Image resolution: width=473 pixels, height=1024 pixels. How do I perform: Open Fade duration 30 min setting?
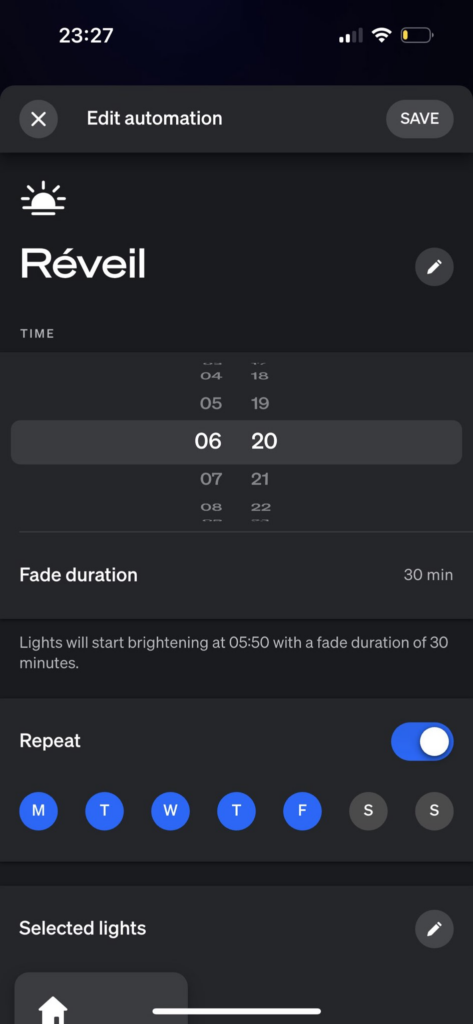(x=236, y=575)
